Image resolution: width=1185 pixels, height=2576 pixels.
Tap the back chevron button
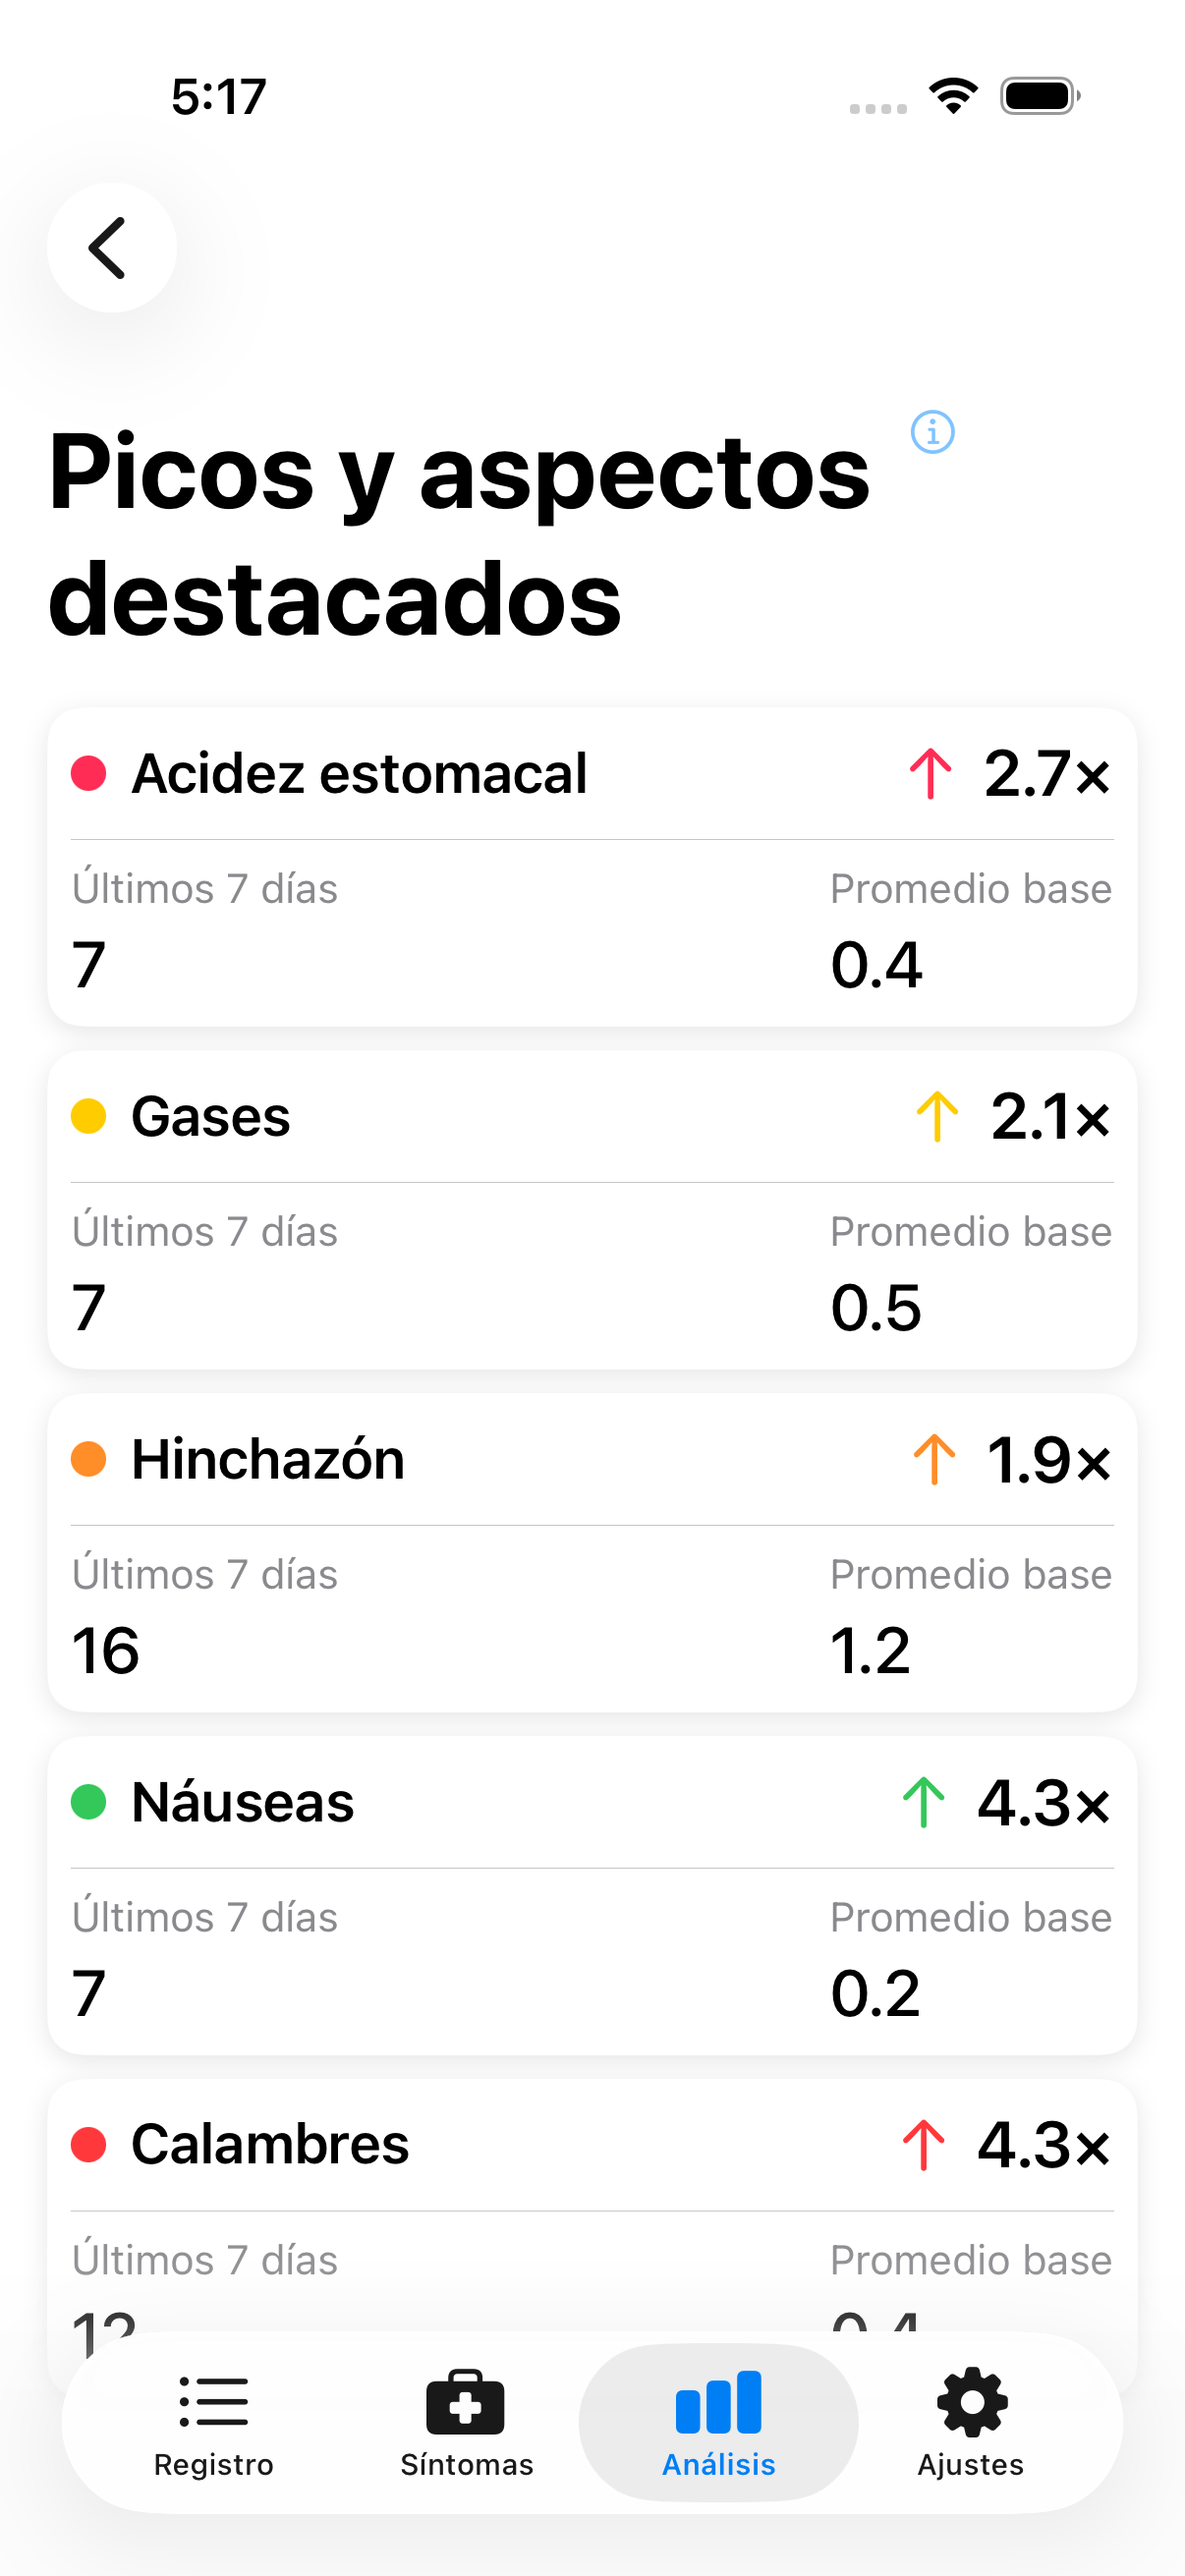111,247
